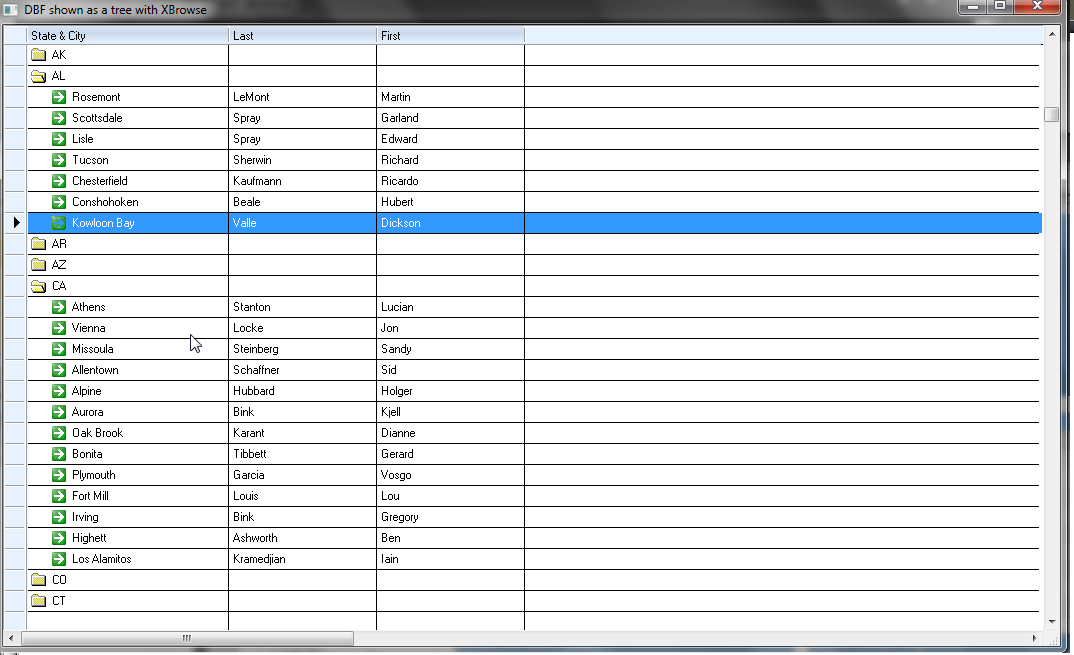Click the vertical scrollbar up arrow
The height and width of the screenshot is (655, 1074).
point(1051,33)
